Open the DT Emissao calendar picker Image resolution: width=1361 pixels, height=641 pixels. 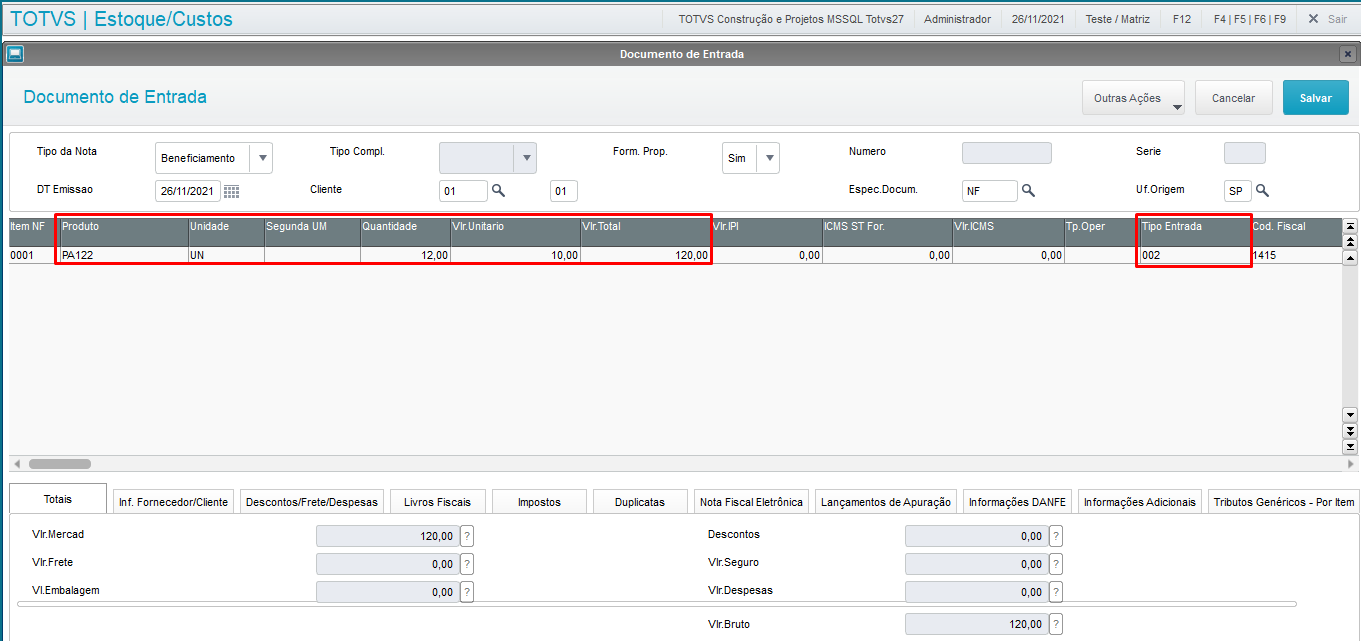tap(231, 191)
